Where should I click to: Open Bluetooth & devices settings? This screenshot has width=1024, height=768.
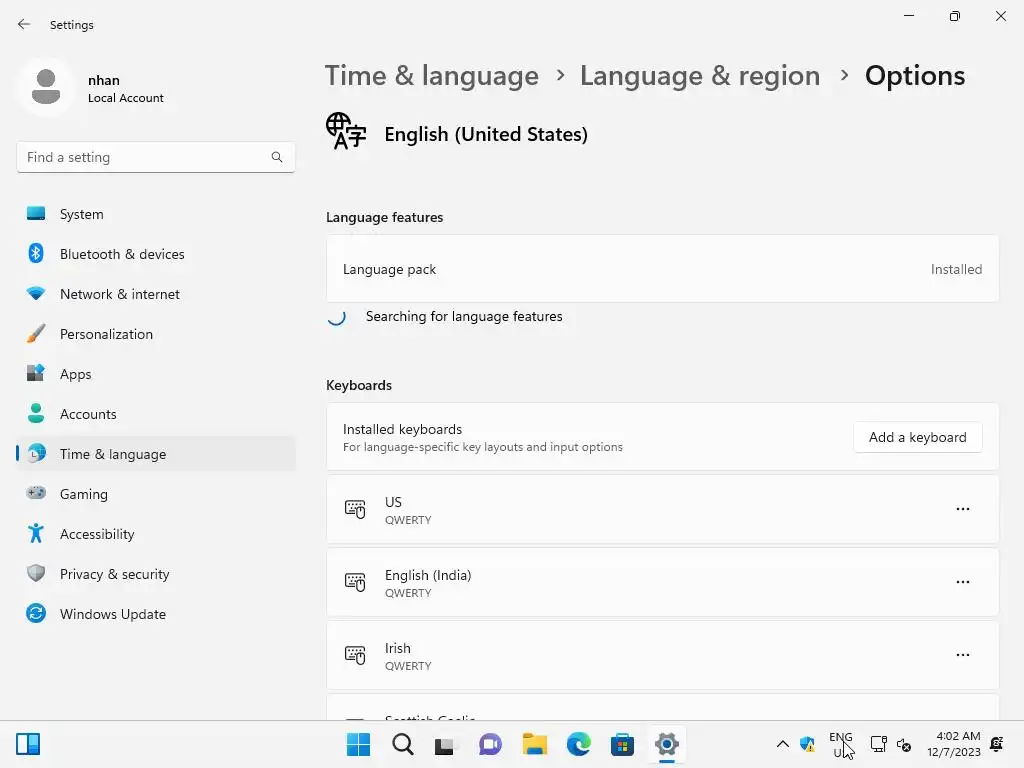click(155, 254)
